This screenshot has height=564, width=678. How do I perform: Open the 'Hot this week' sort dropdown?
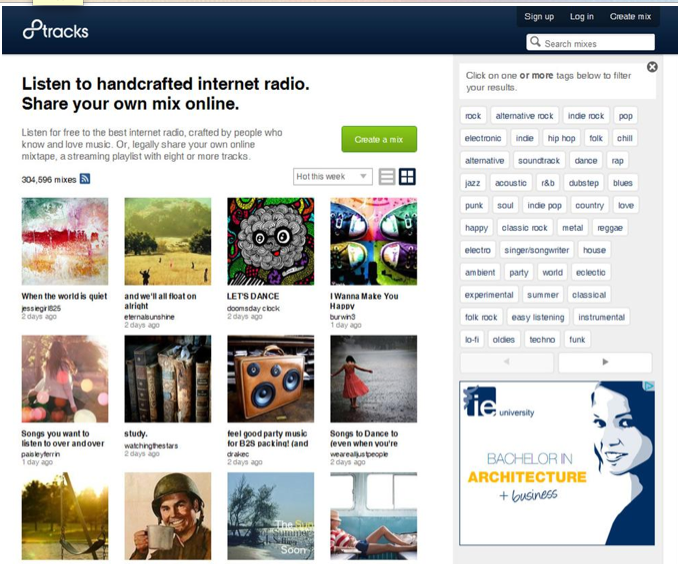333,176
